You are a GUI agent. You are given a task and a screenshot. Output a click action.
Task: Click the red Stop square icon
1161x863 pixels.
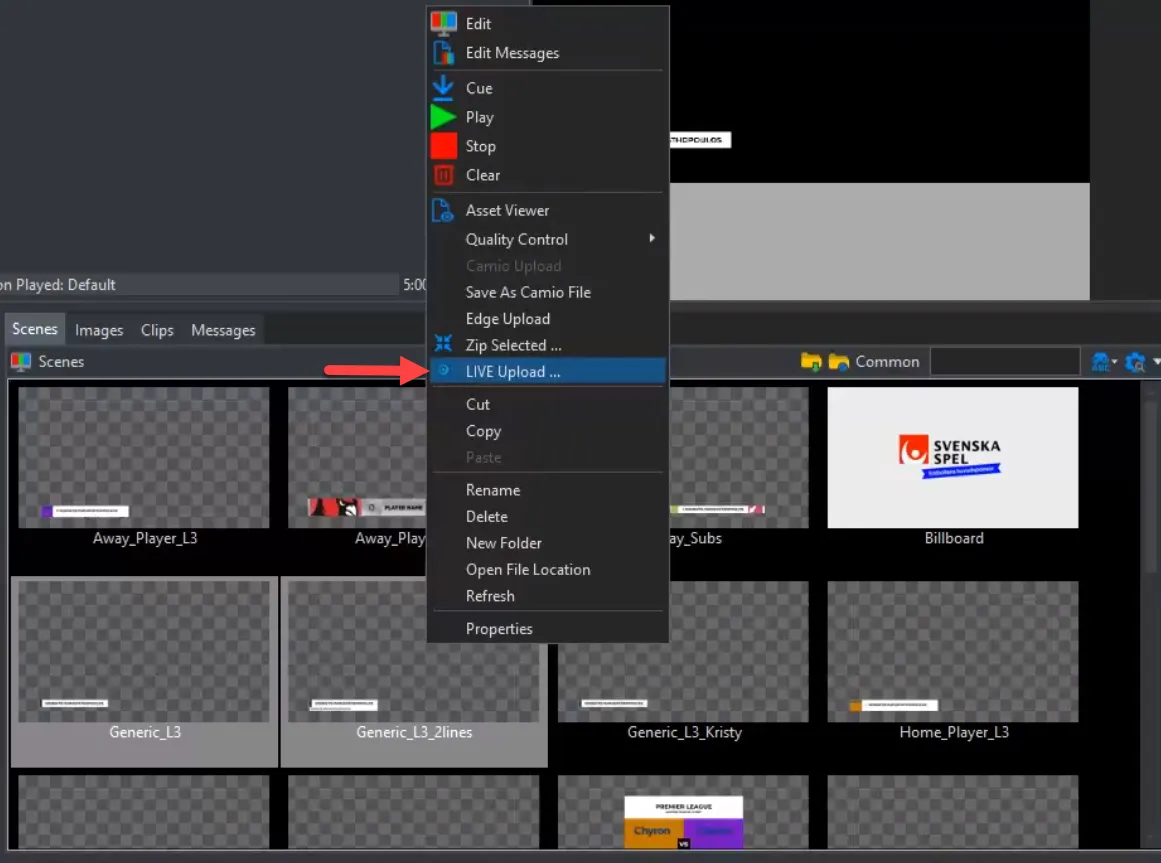pyautogui.click(x=444, y=146)
